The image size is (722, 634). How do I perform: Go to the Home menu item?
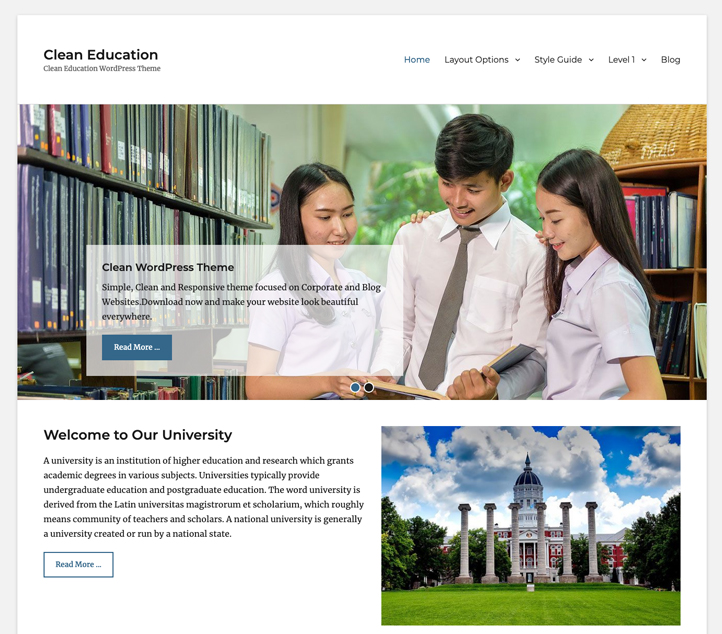click(x=416, y=60)
